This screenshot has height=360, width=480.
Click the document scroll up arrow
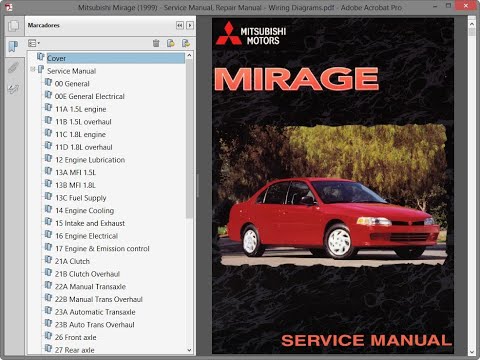472,24
